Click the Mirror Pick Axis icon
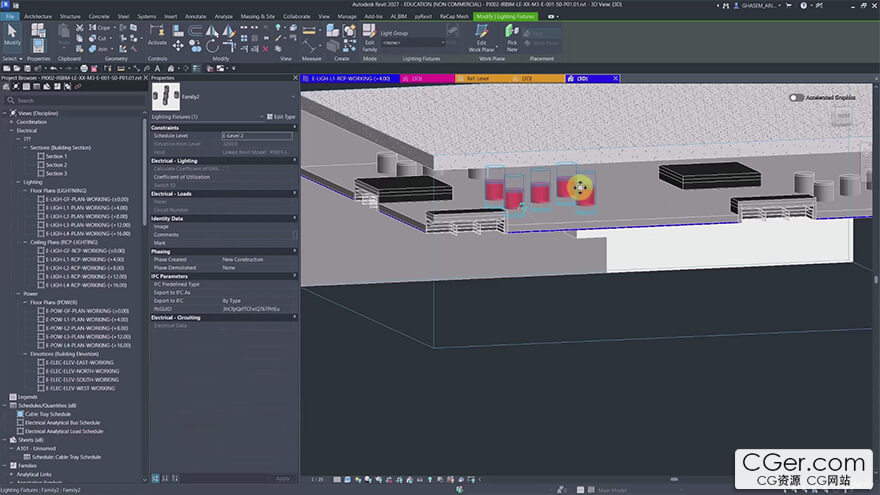 (212, 30)
